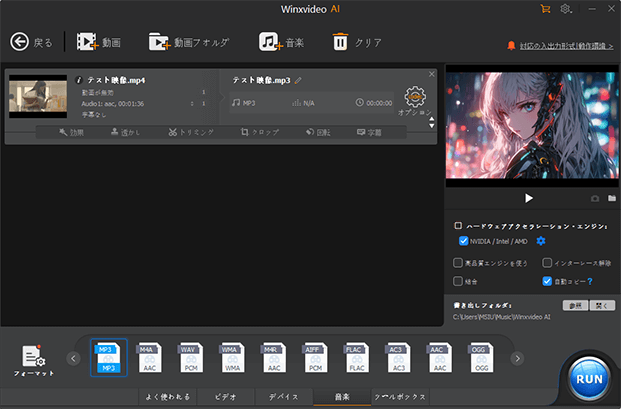Open 自動コピー help question mark
Viewport: 621px width, 409px height.
(590, 282)
